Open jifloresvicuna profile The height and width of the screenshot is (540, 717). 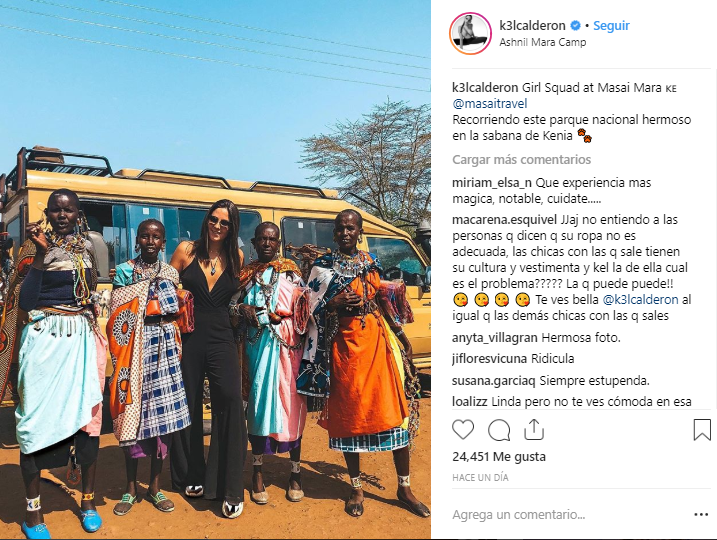489,359
